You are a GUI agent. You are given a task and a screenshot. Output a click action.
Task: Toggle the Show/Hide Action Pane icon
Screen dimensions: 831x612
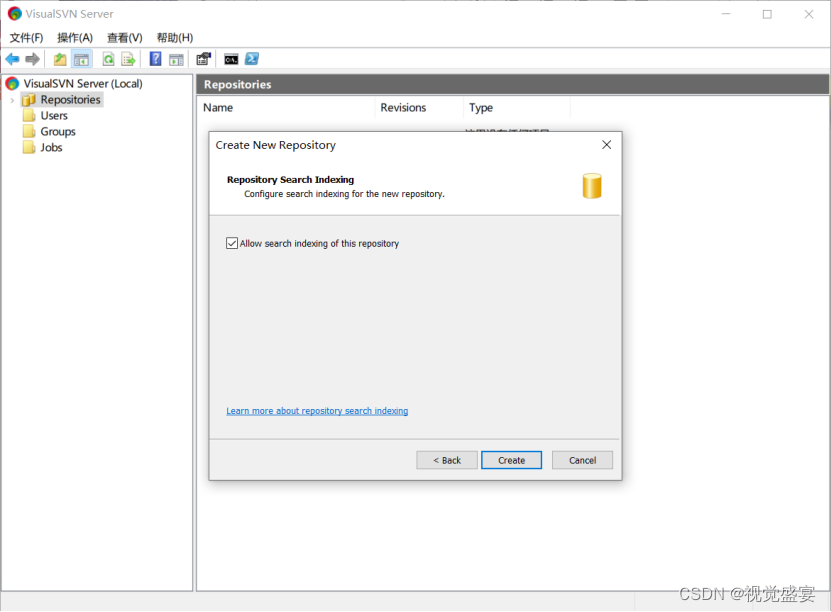pos(176,59)
